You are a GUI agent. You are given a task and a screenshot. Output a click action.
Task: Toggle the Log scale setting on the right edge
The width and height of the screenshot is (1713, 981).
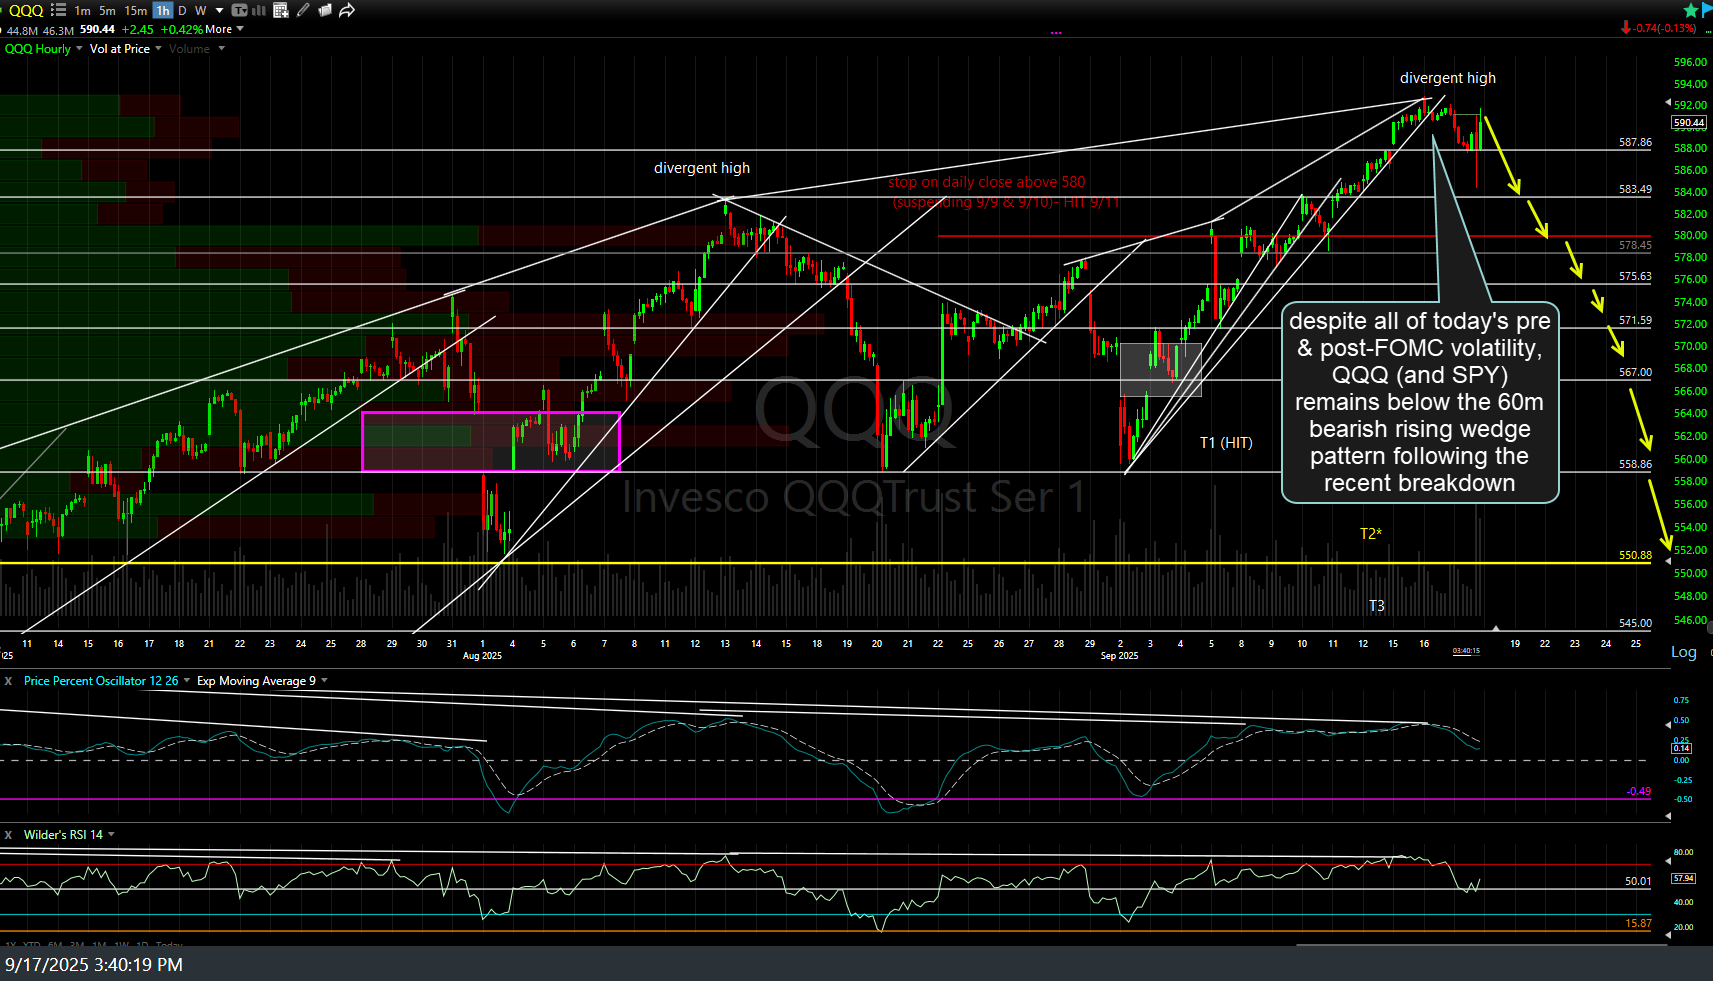coord(1684,651)
